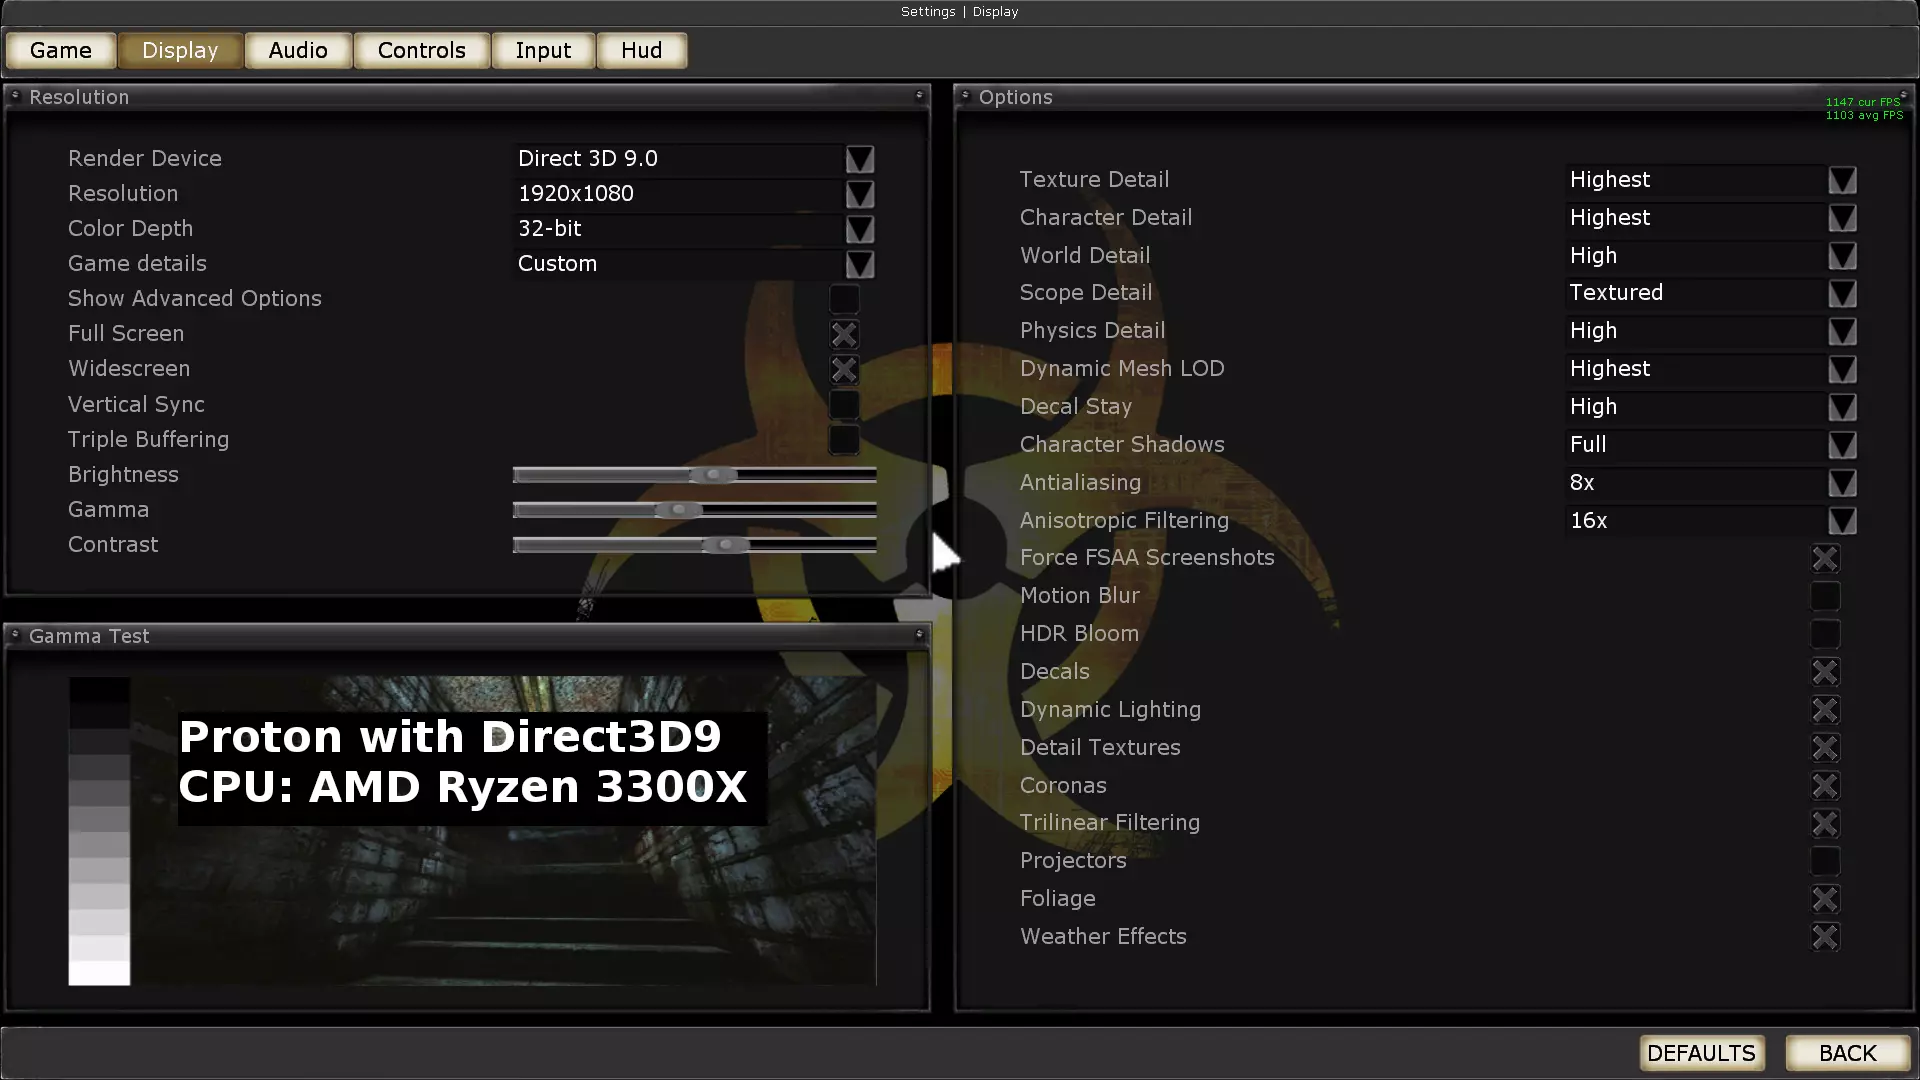The height and width of the screenshot is (1080, 1920).
Task: Click Options panel's left header icon
Action: click(965, 96)
